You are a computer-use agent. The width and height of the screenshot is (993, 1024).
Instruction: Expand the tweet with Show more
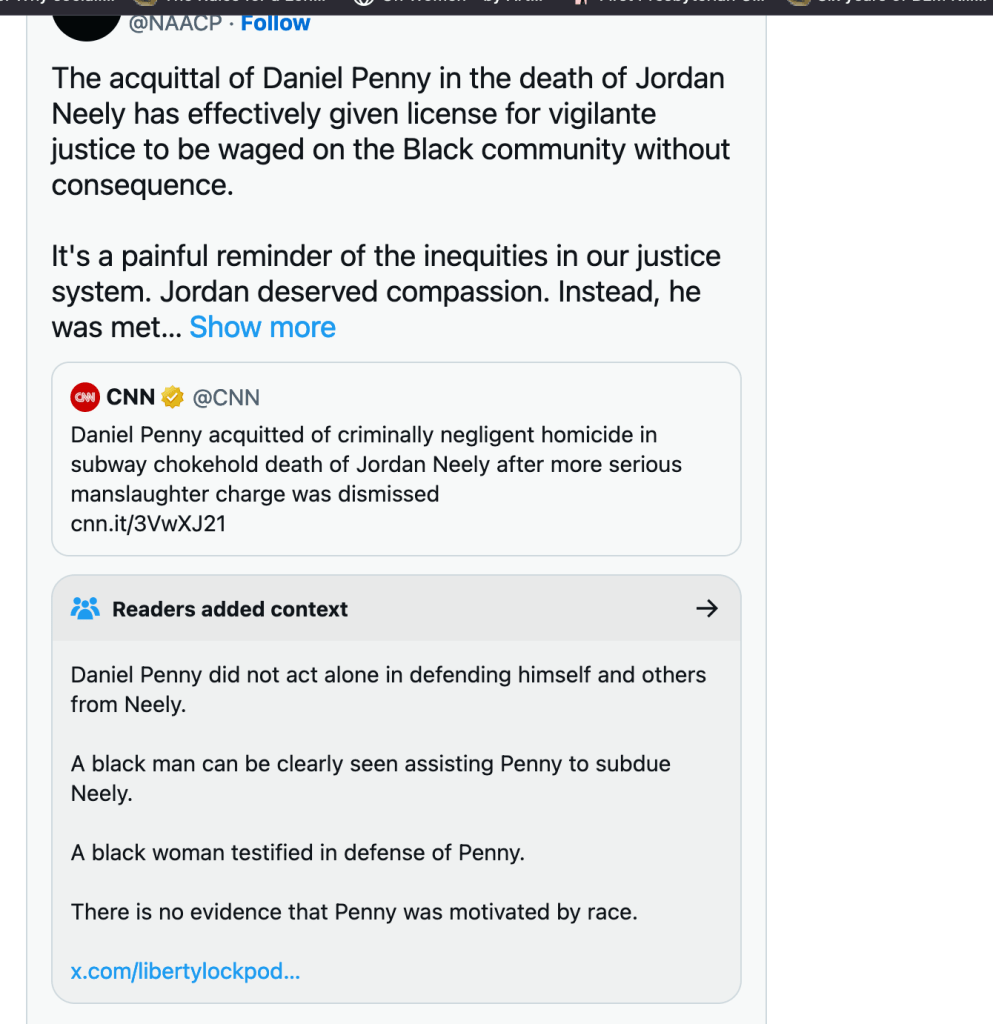[x=262, y=327]
